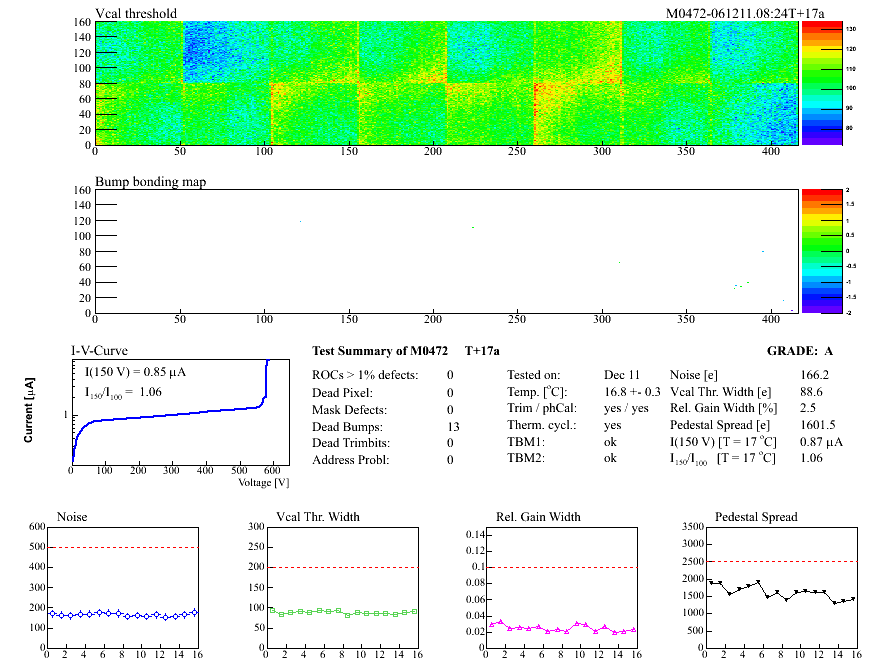Click the Vcal threshold color scale bar
The height and width of the screenshot is (672, 896).
(821, 81)
